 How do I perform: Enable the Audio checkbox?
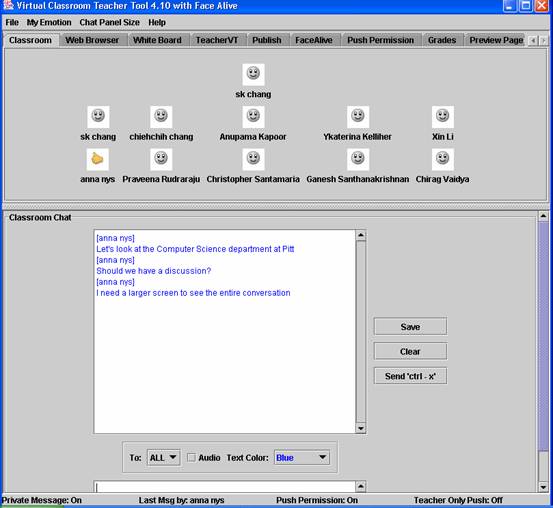pos(191,458)
